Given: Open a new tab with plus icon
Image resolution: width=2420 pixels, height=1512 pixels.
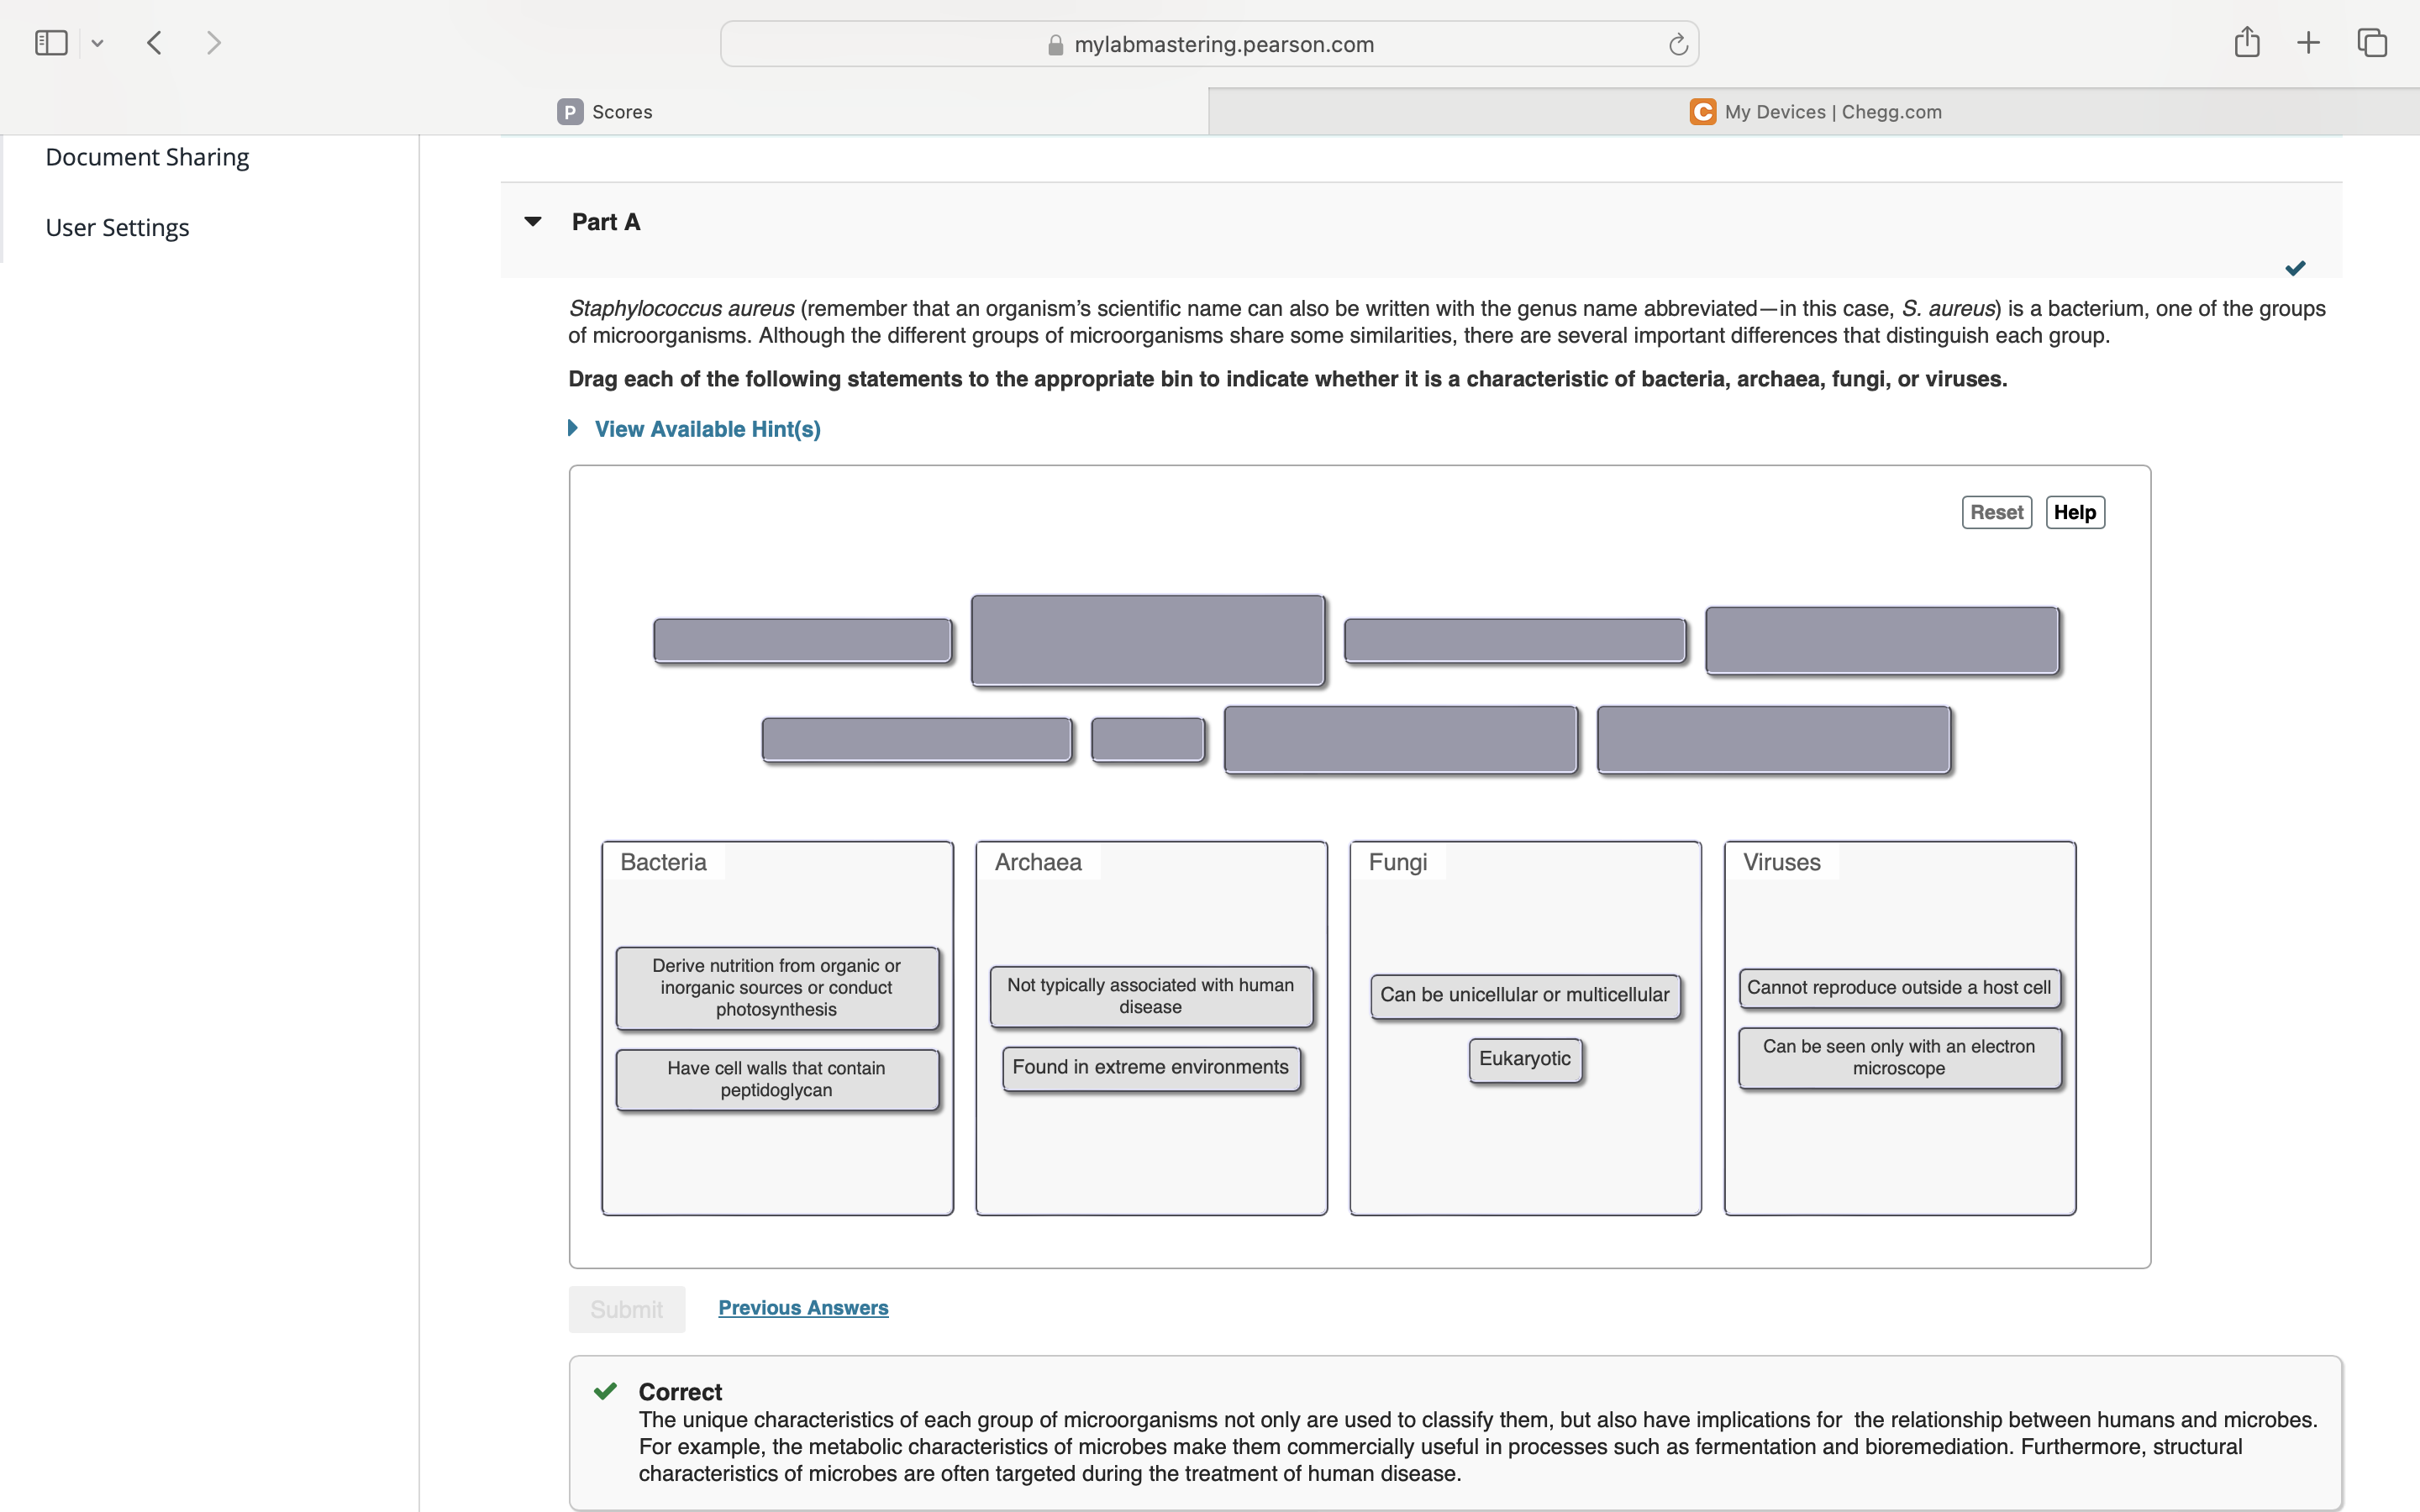Looking at the screenshot, I should click(2308, 43).
